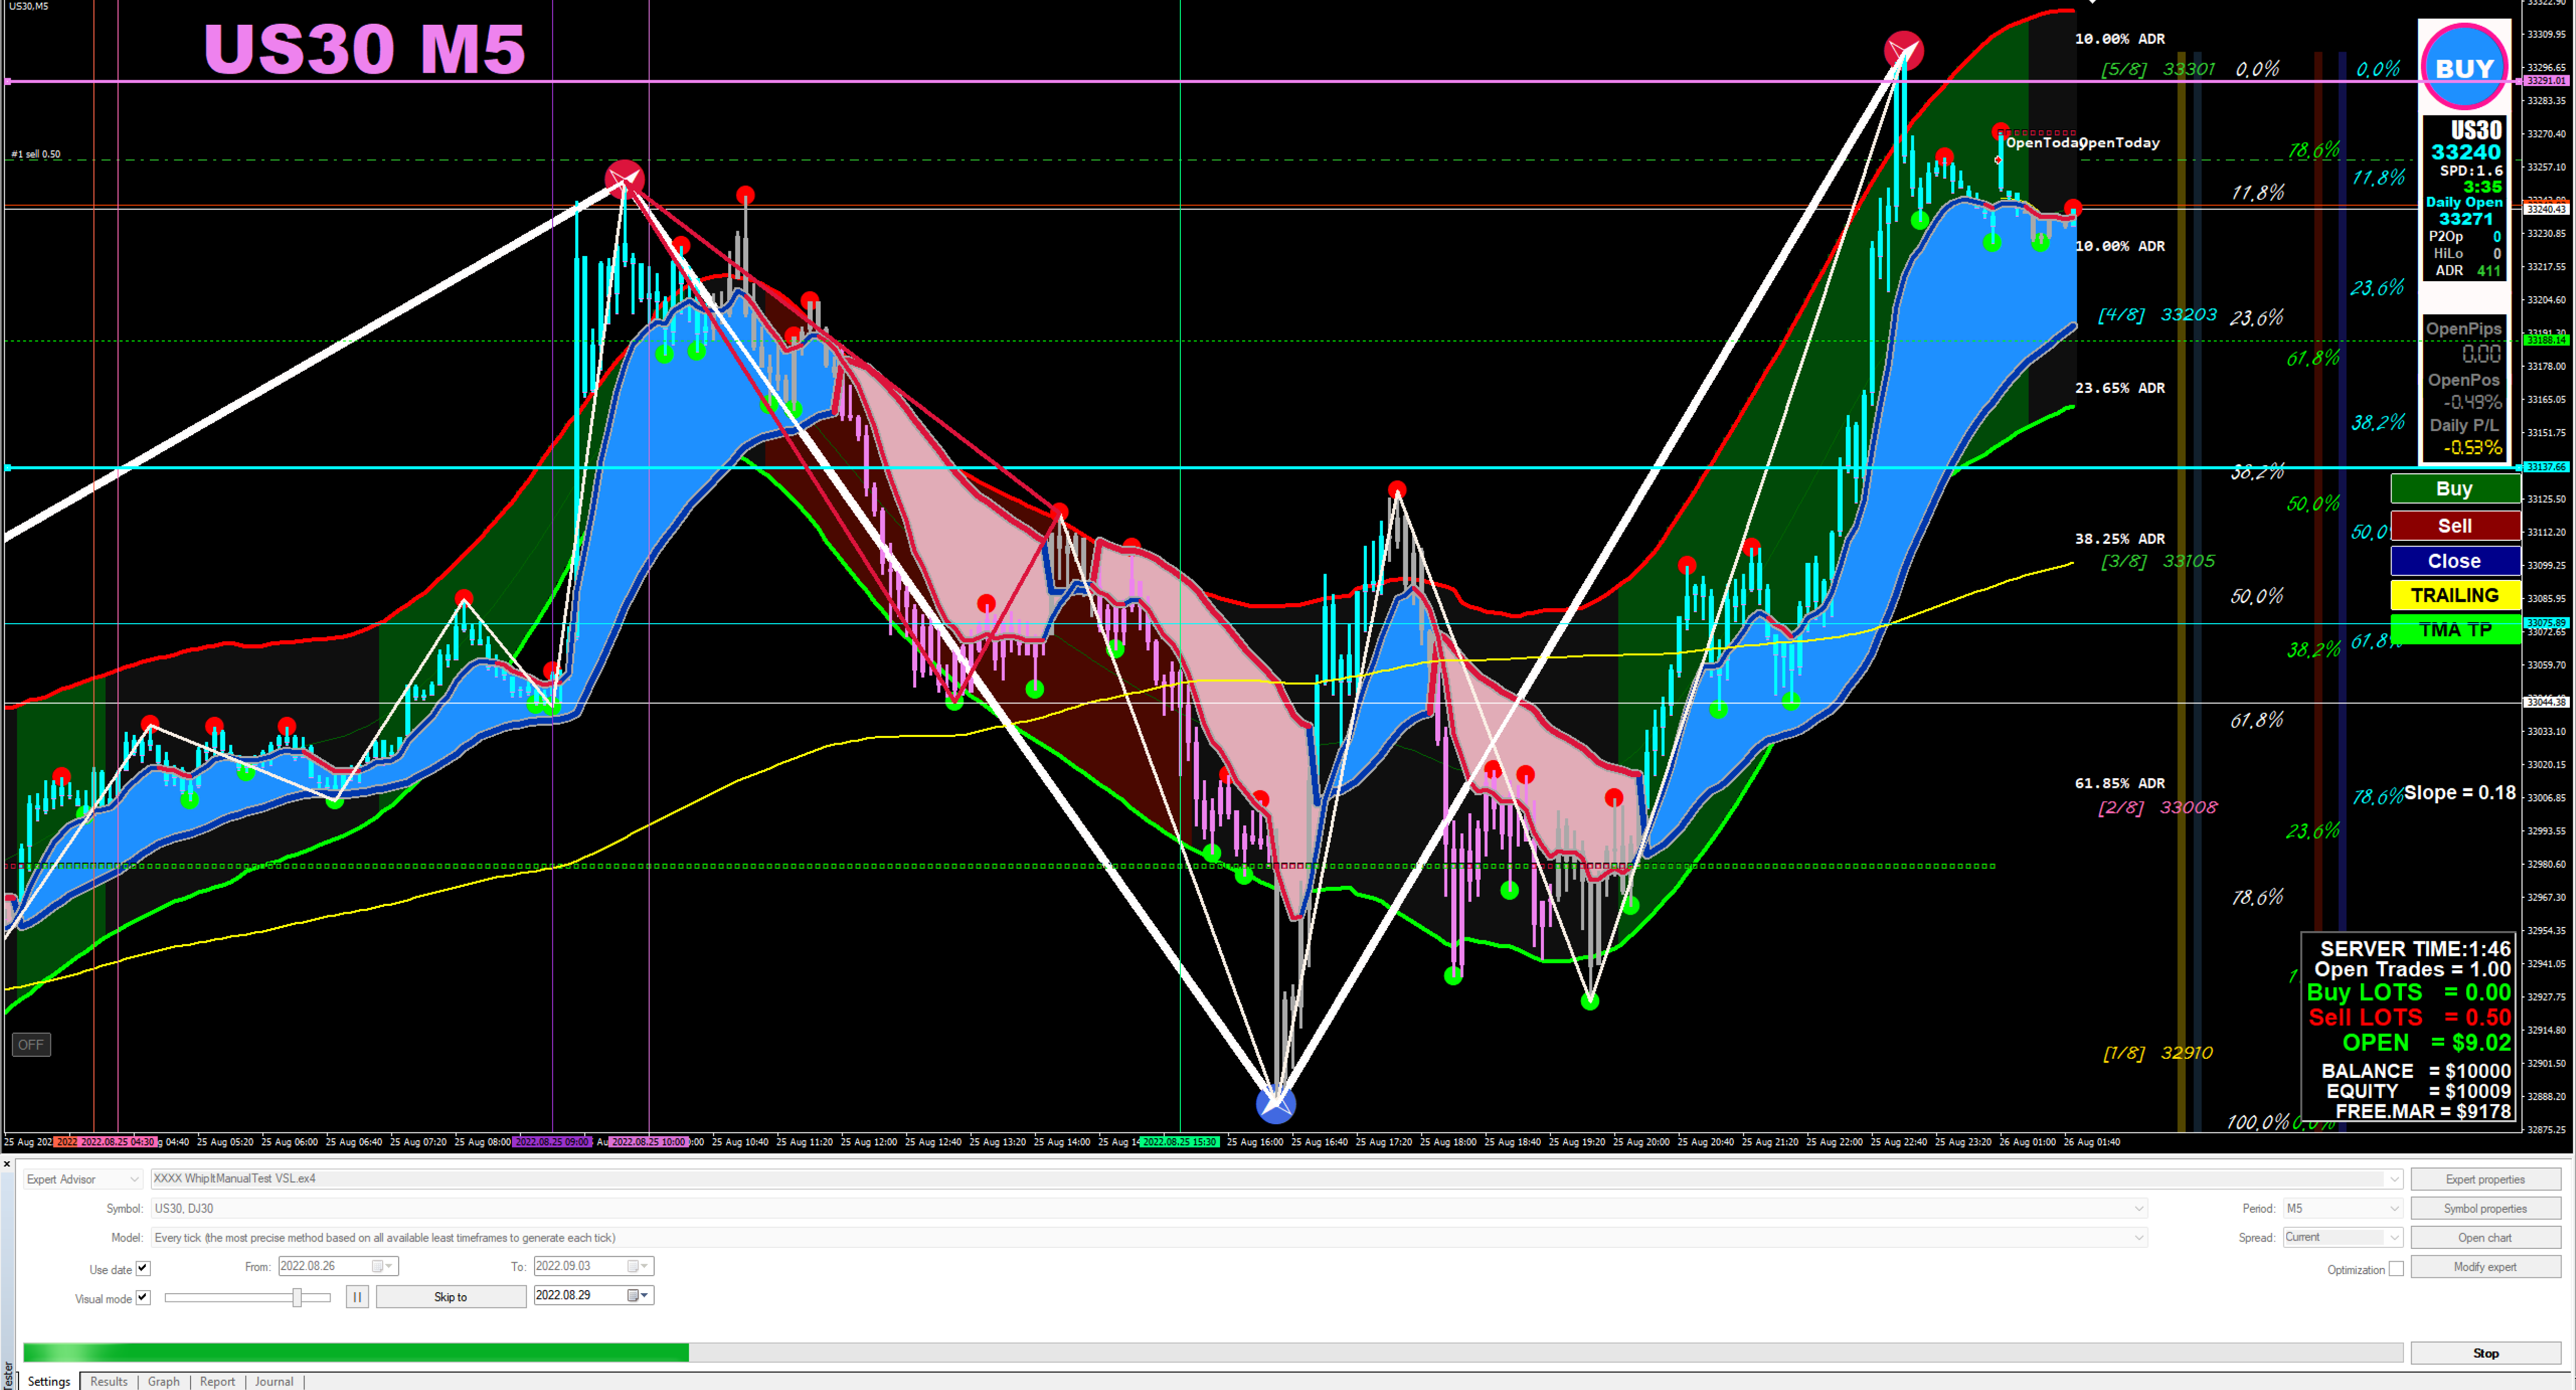Screen dimensions: 2576x1390
Task: Click the Expert properties button
Action: click(2485, 1179)
